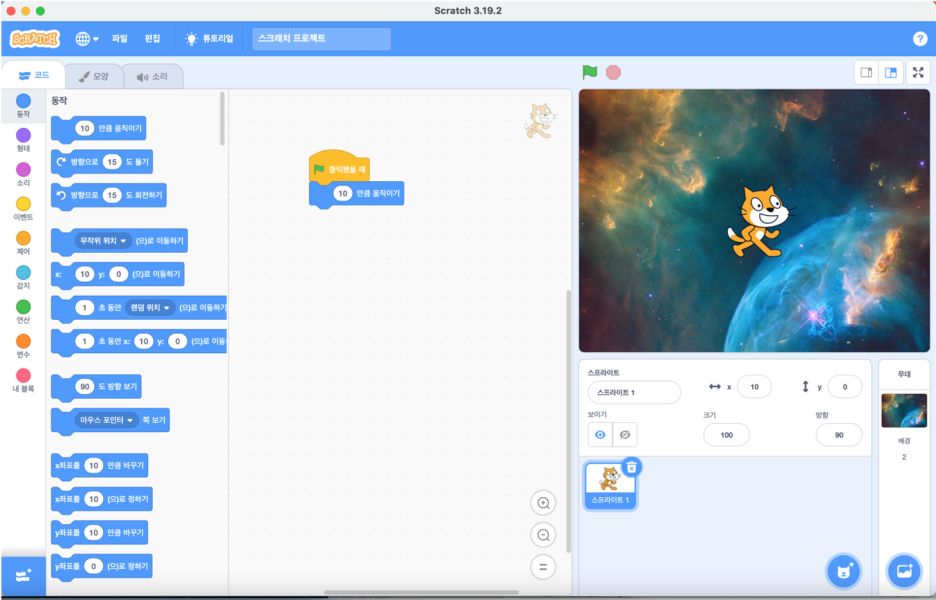Click the 크기 size field

[726, 435]
